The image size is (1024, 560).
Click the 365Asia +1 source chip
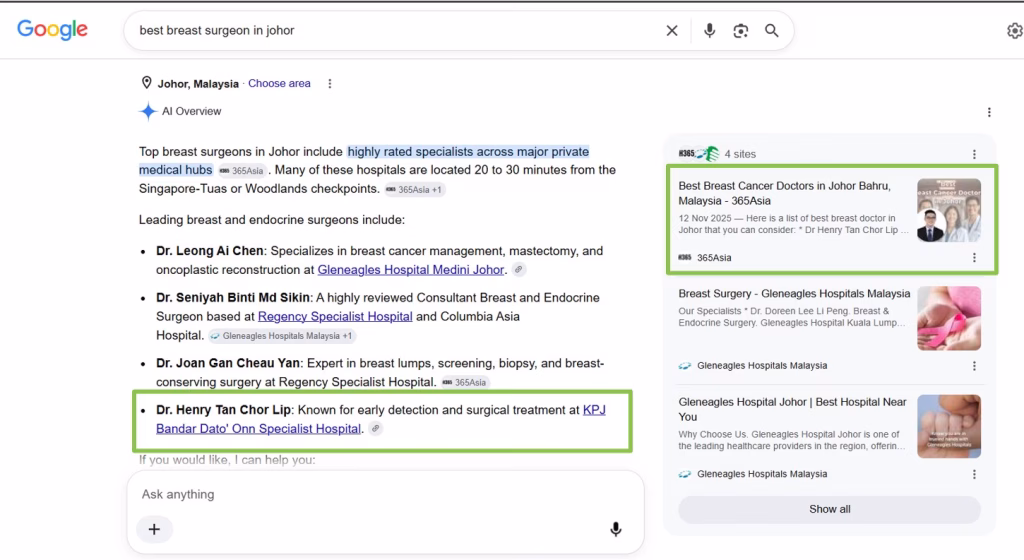pos(414,190)
